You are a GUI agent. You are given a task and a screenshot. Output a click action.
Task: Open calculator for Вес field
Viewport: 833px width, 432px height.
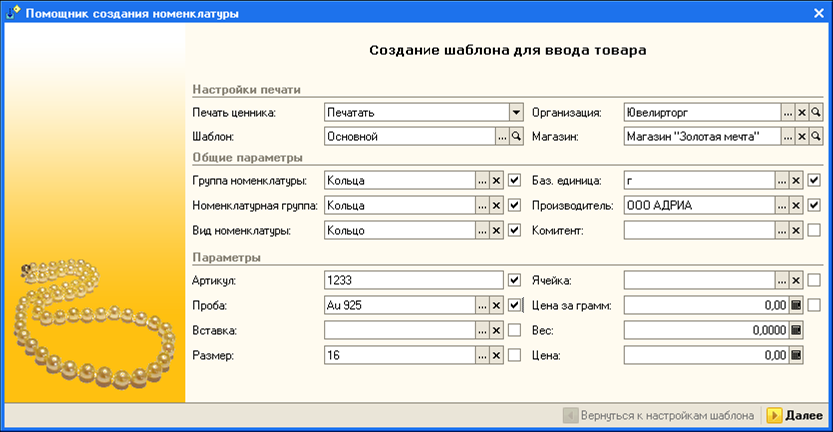point(796,331)
